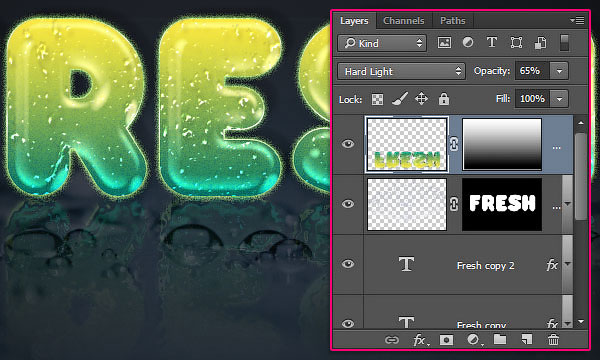The height and width of the screenshot is (360, 600).
Task: Hide the Fresh copy layer
Action: (348, 324)
